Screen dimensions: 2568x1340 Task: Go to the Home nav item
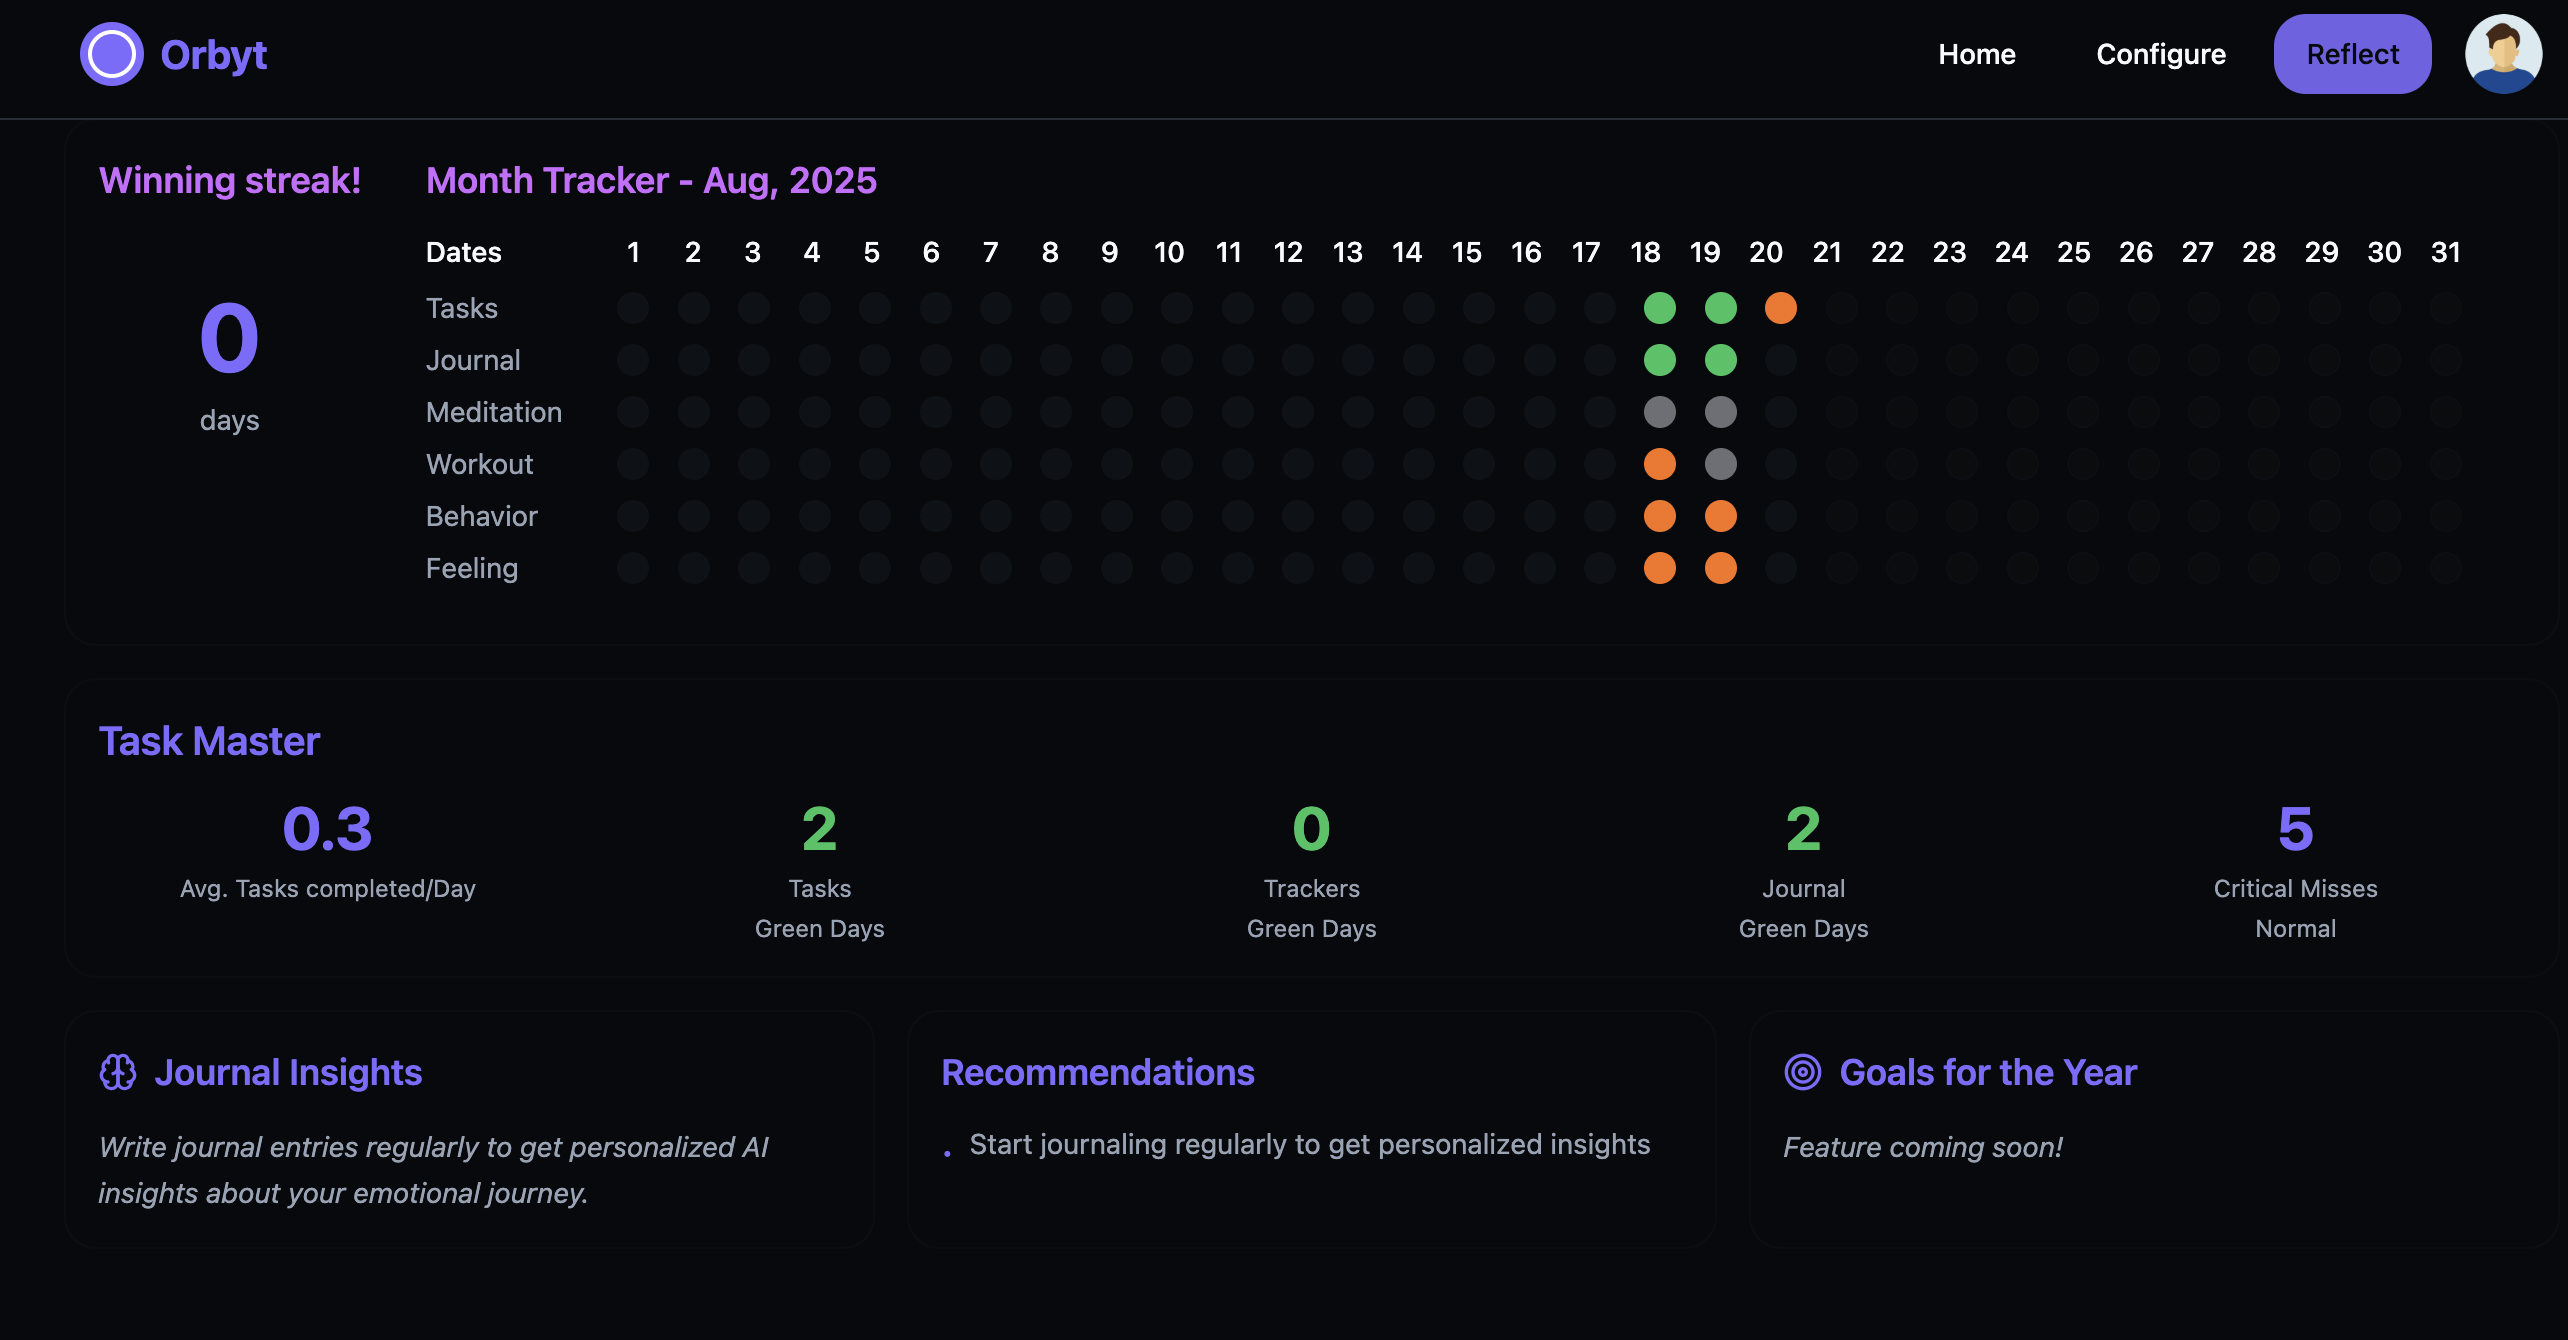point(1976,54)
